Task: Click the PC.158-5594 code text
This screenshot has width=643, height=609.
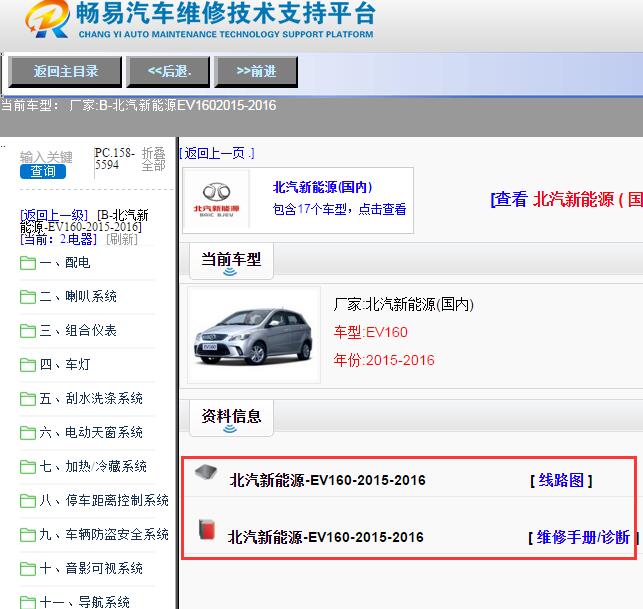Action: coord(114,159)
